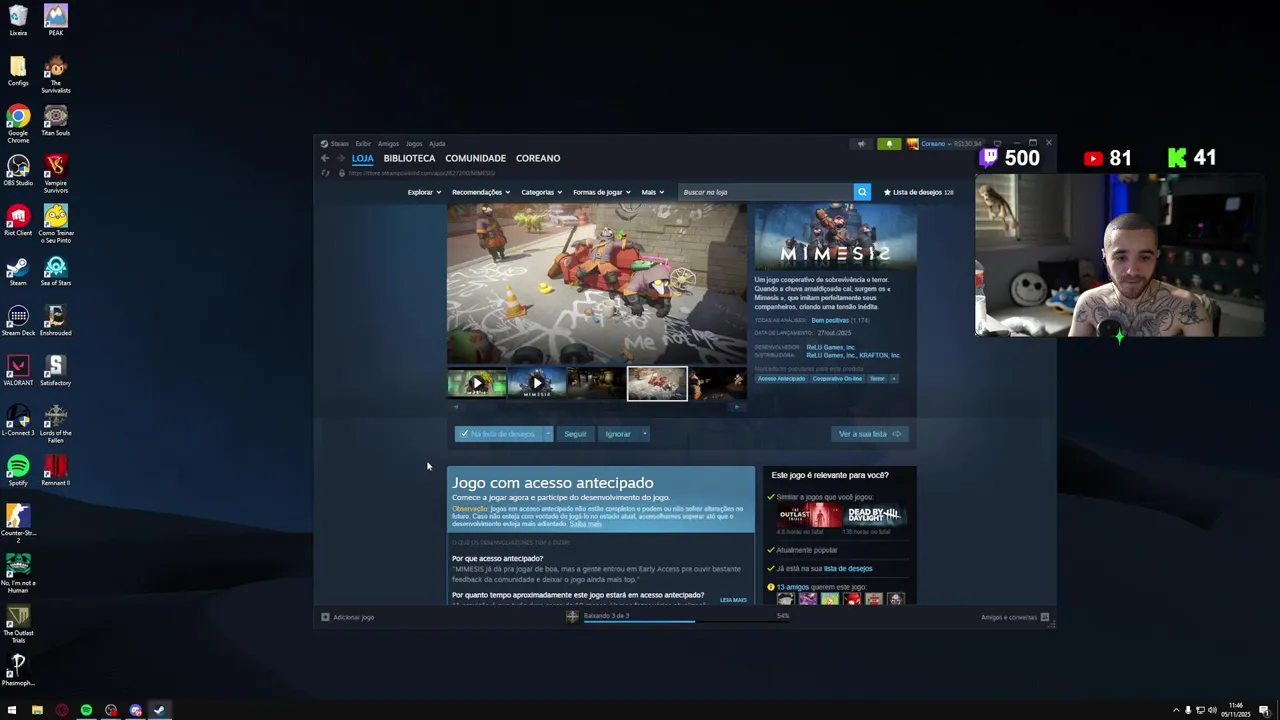1280x720 pixels.
Task: Open Lords of the Fallen desktop shortcut
Action: [x=56, y=424]
